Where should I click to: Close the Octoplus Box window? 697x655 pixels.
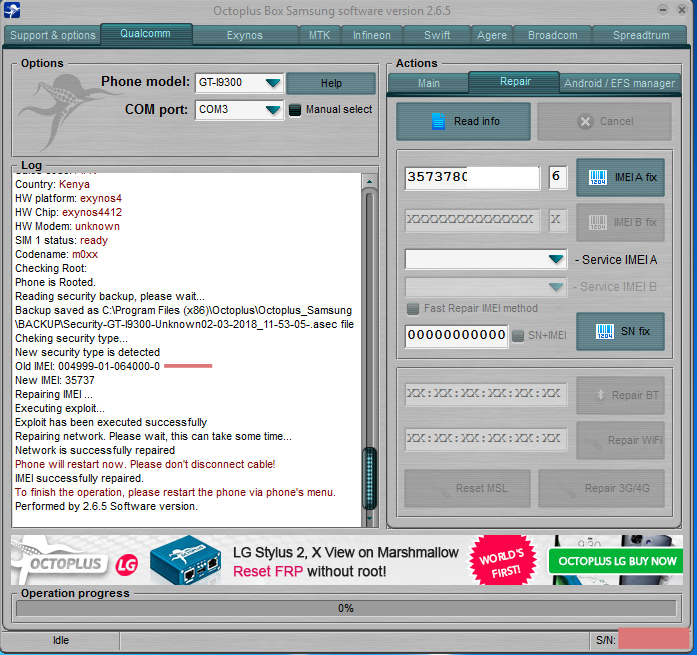tap(681, 10)
